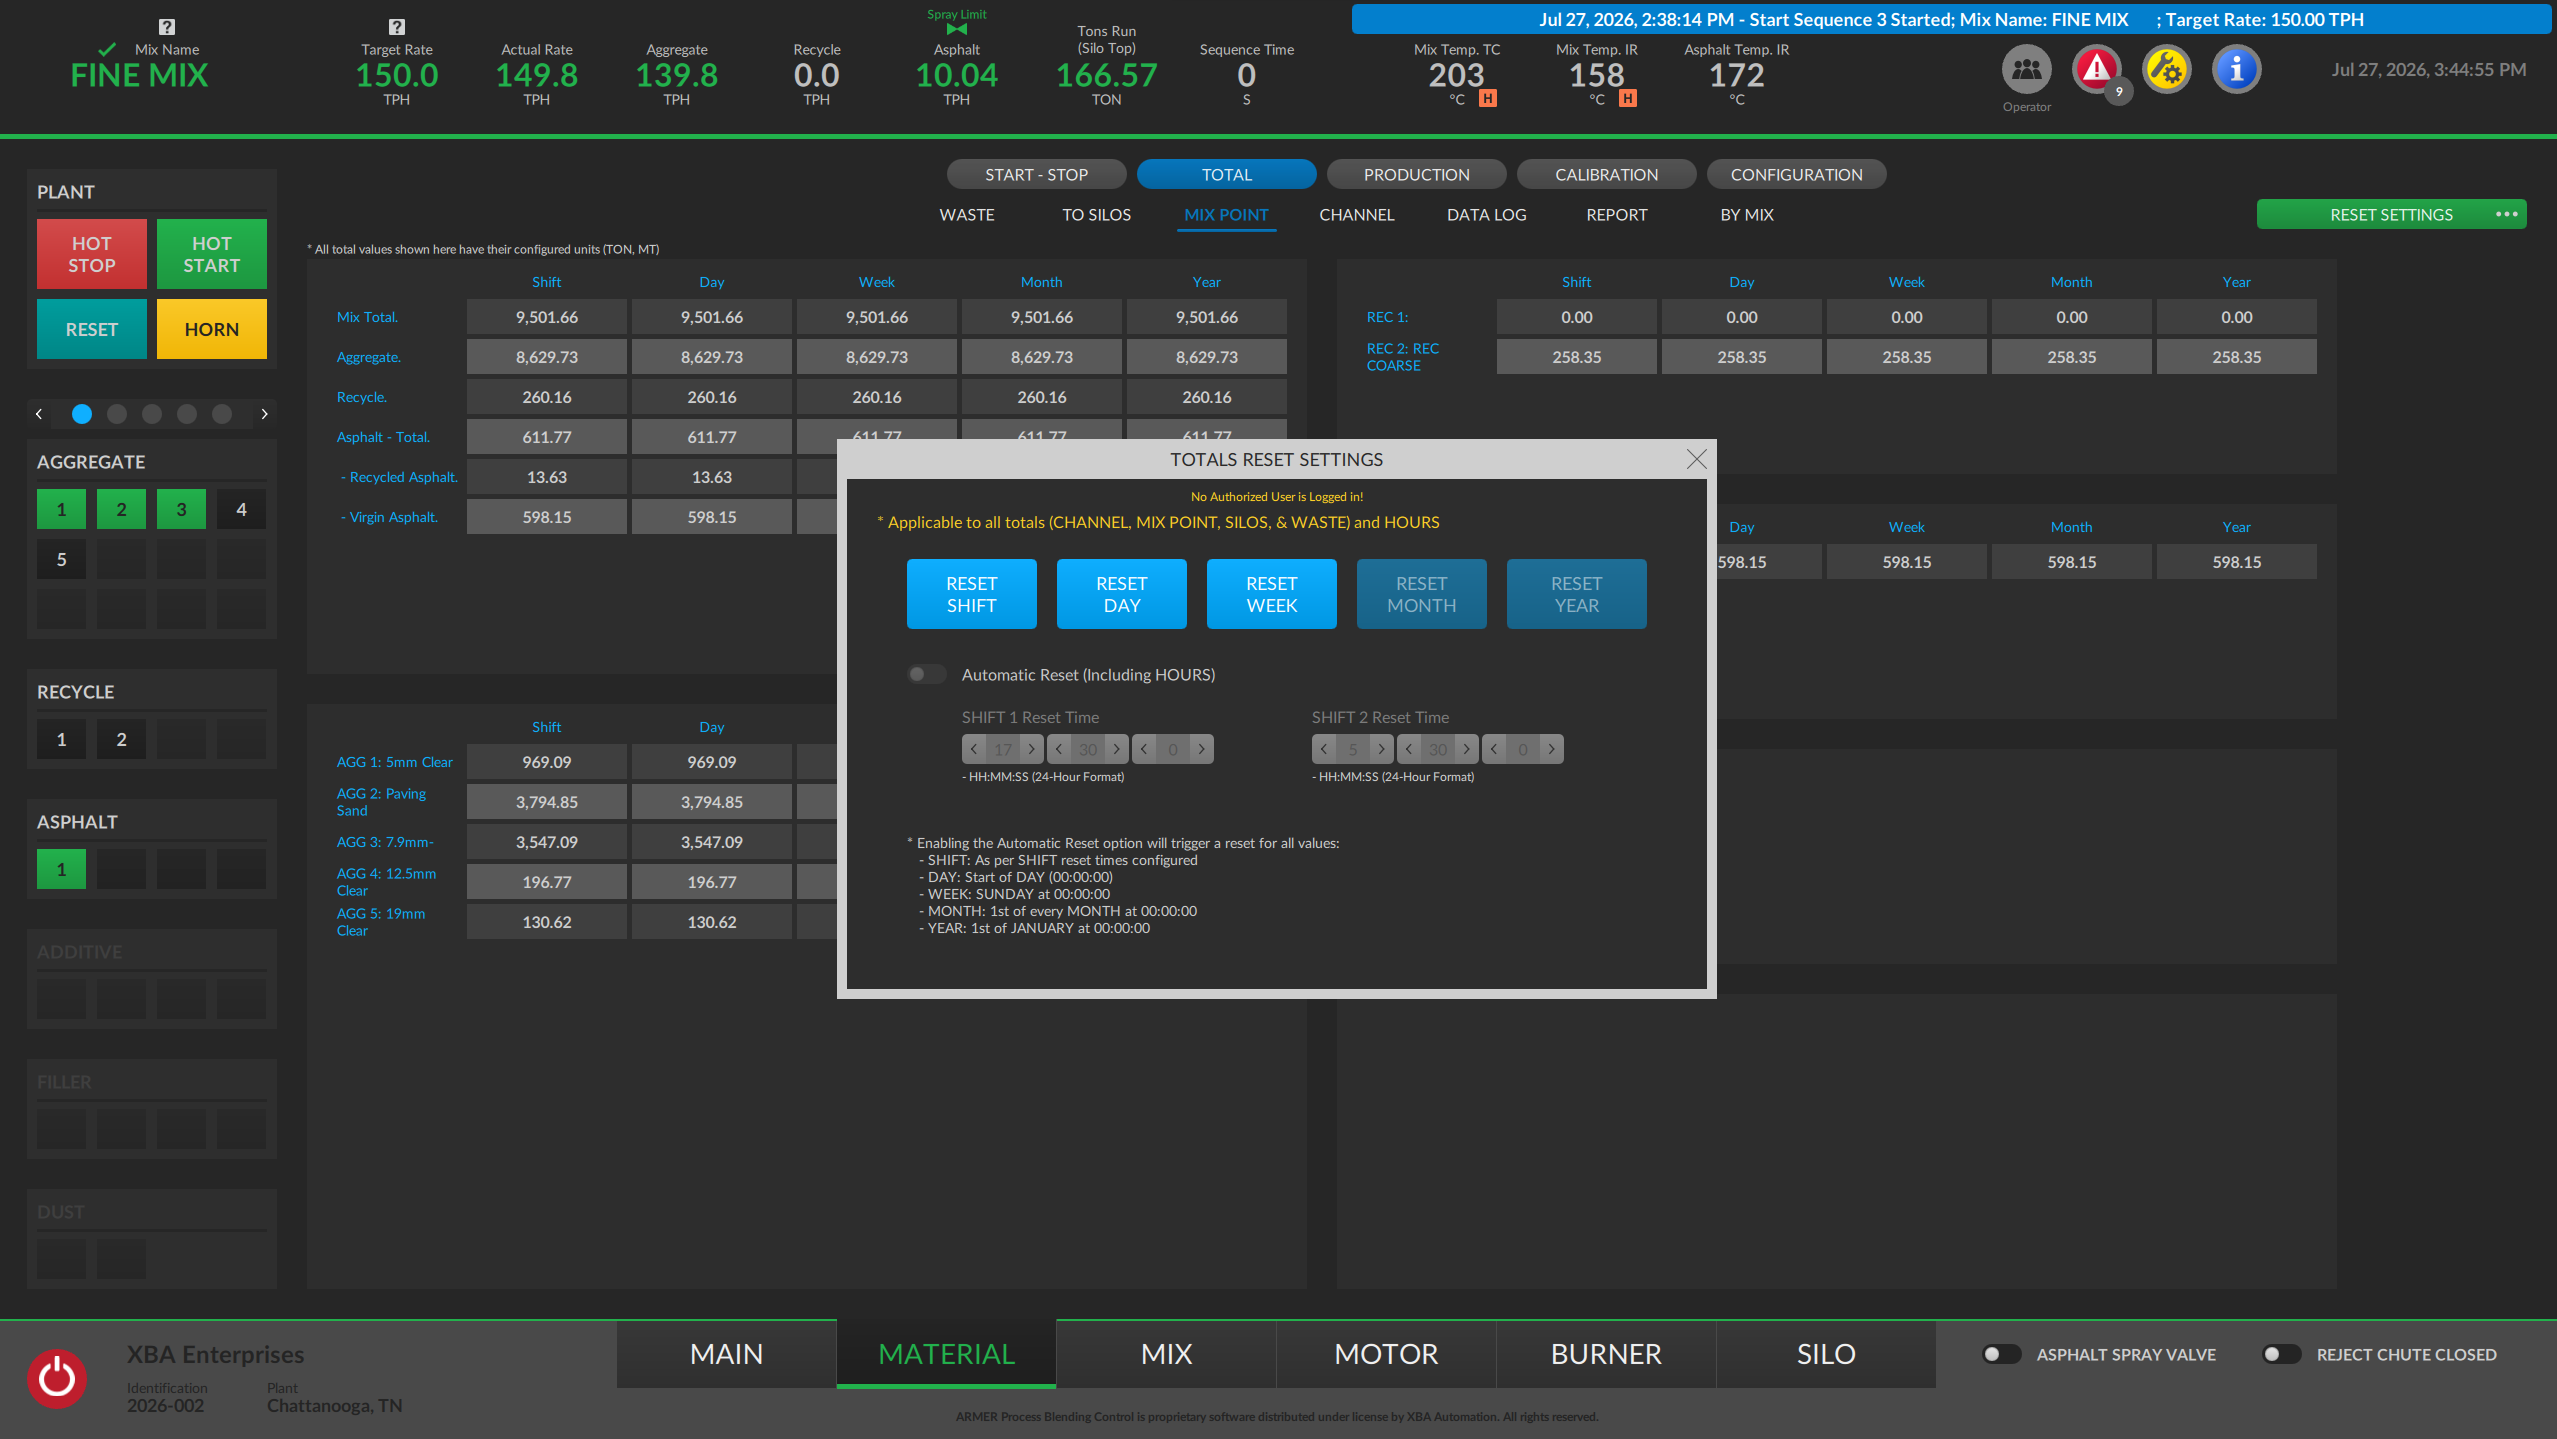Sound the yellow HORN button
The width and height of the screenshot is (2557, 1439).
[212, 329]
